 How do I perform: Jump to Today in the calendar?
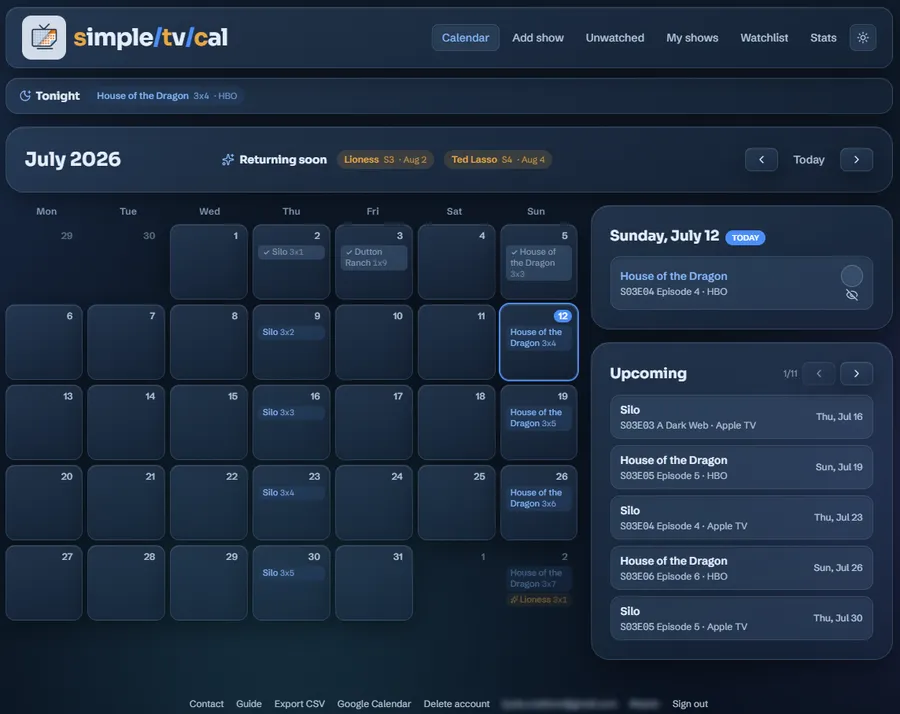[809, 160]
